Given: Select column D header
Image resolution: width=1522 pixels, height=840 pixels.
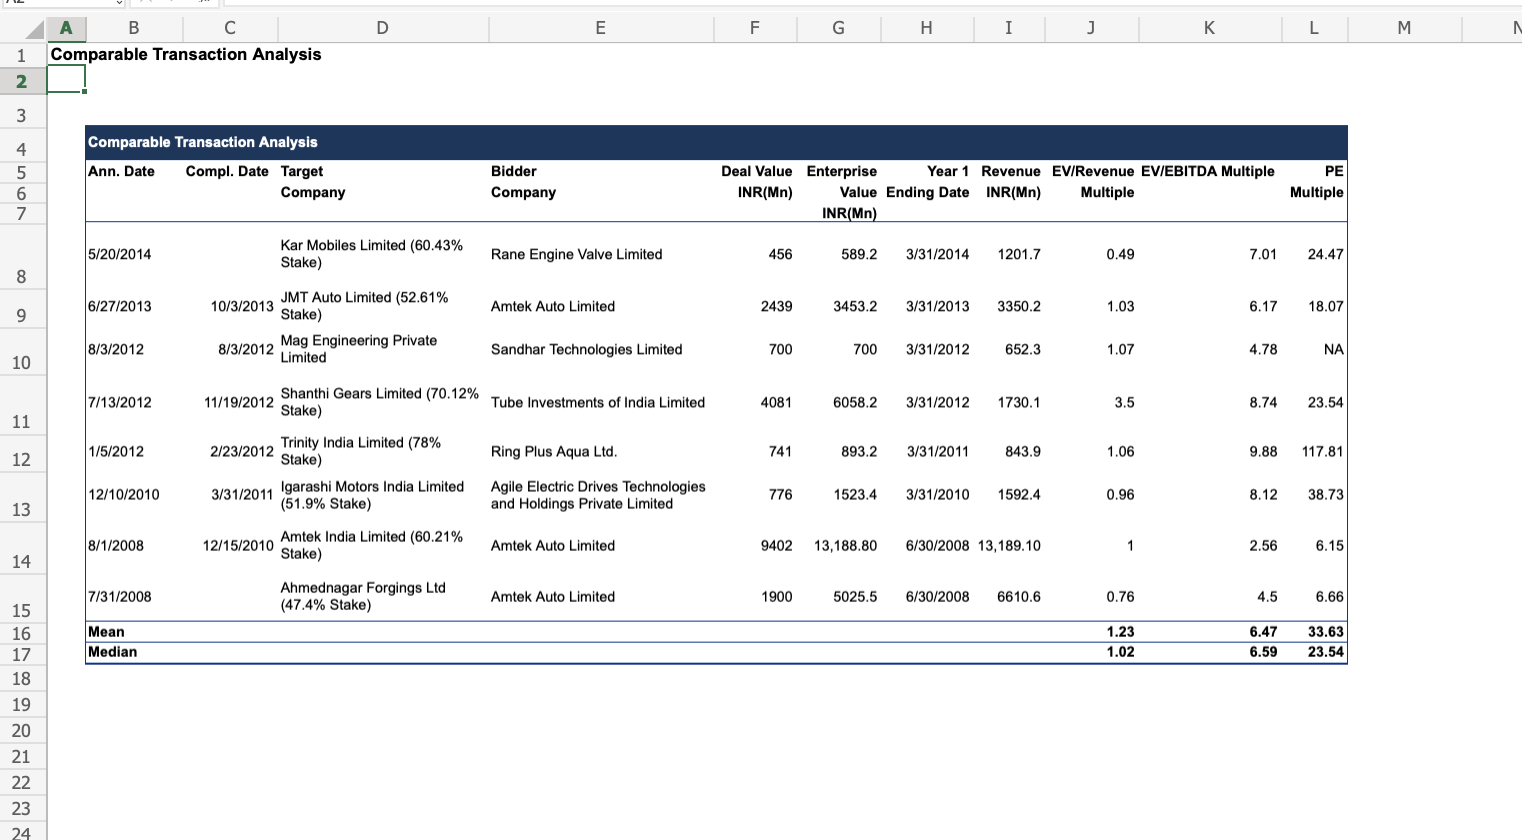Looking at the screenshot, I should 382,28.
